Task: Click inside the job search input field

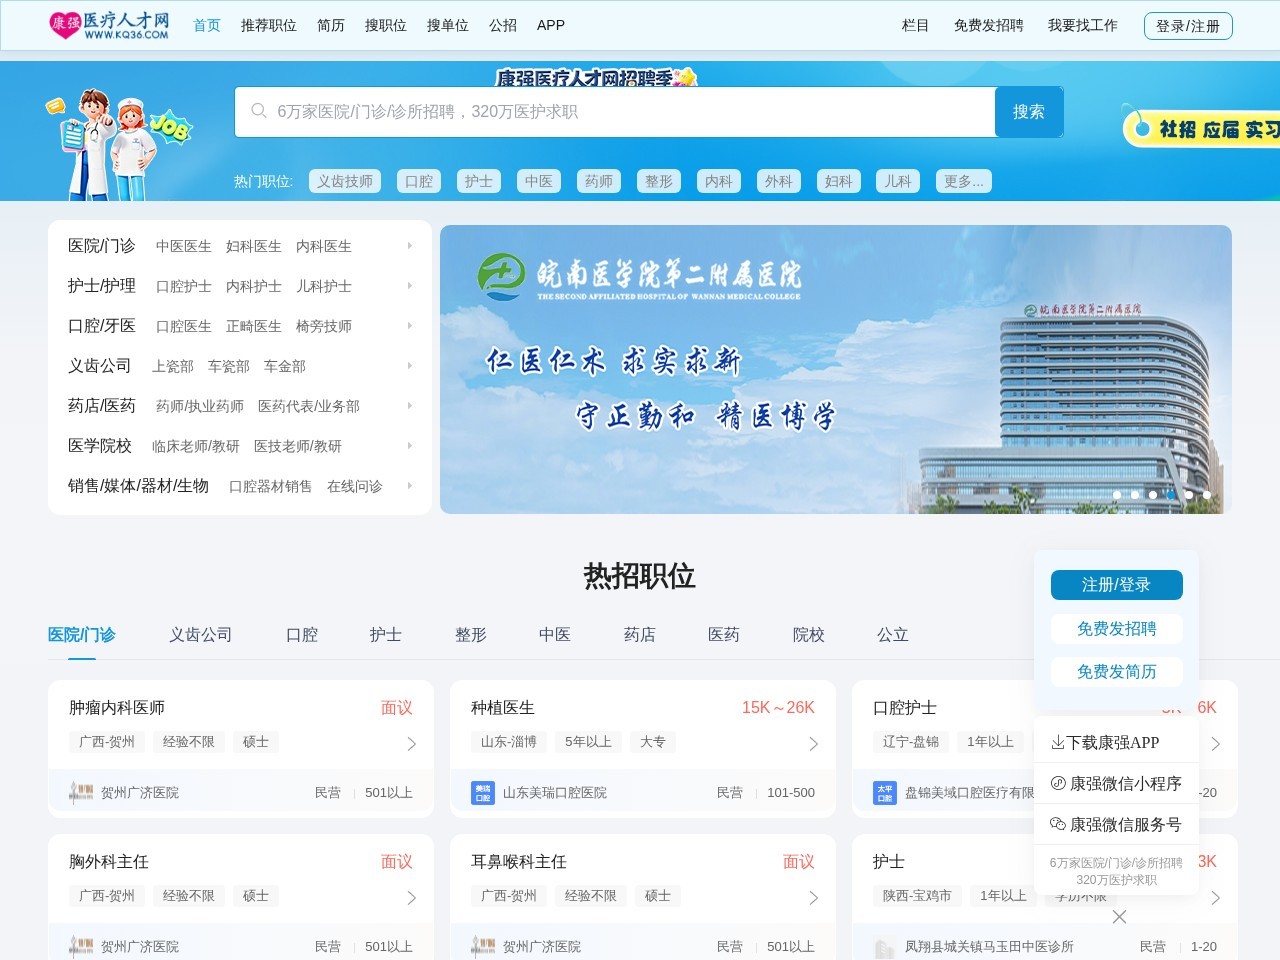Action: click(x=600, y=111)
